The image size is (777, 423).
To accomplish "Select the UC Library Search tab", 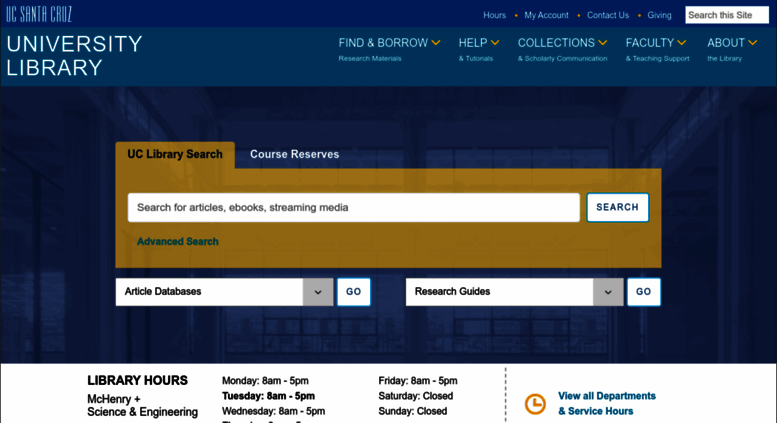I will pos(175,155).
